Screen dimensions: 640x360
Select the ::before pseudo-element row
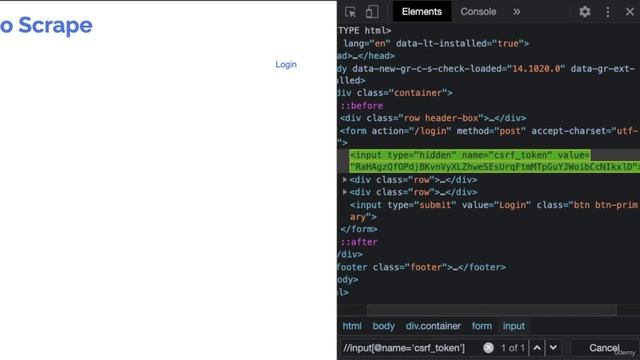tap(362, 106)
